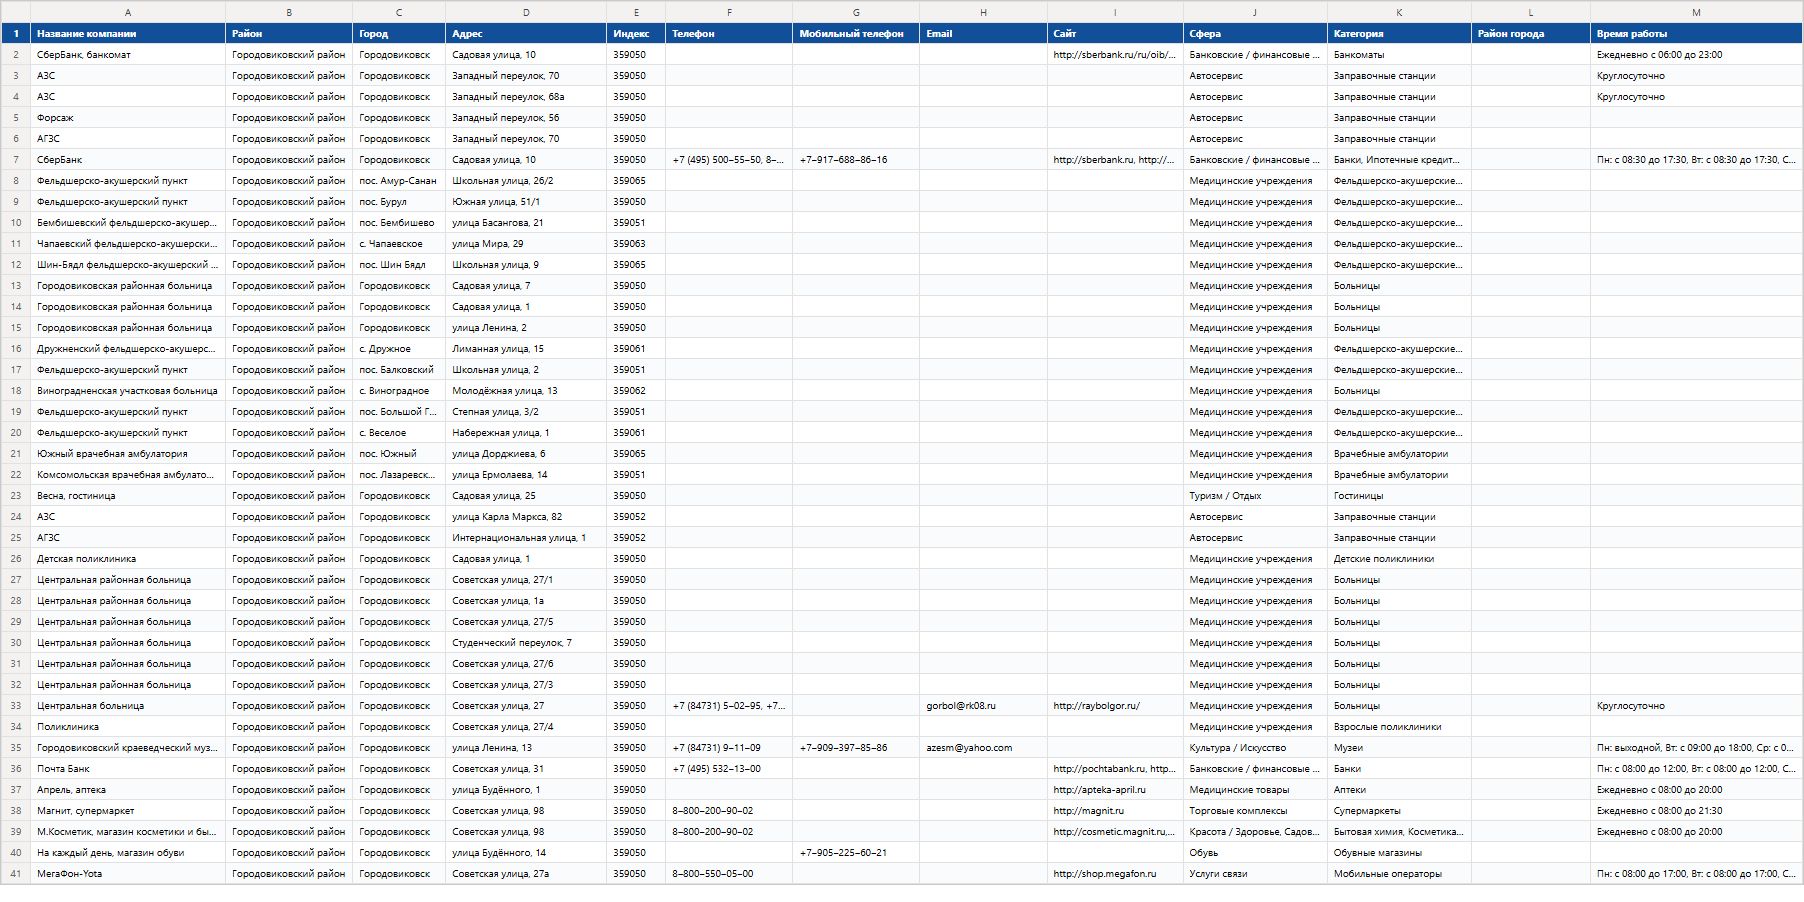Click the "Категория" header cell

[1399, 34]
